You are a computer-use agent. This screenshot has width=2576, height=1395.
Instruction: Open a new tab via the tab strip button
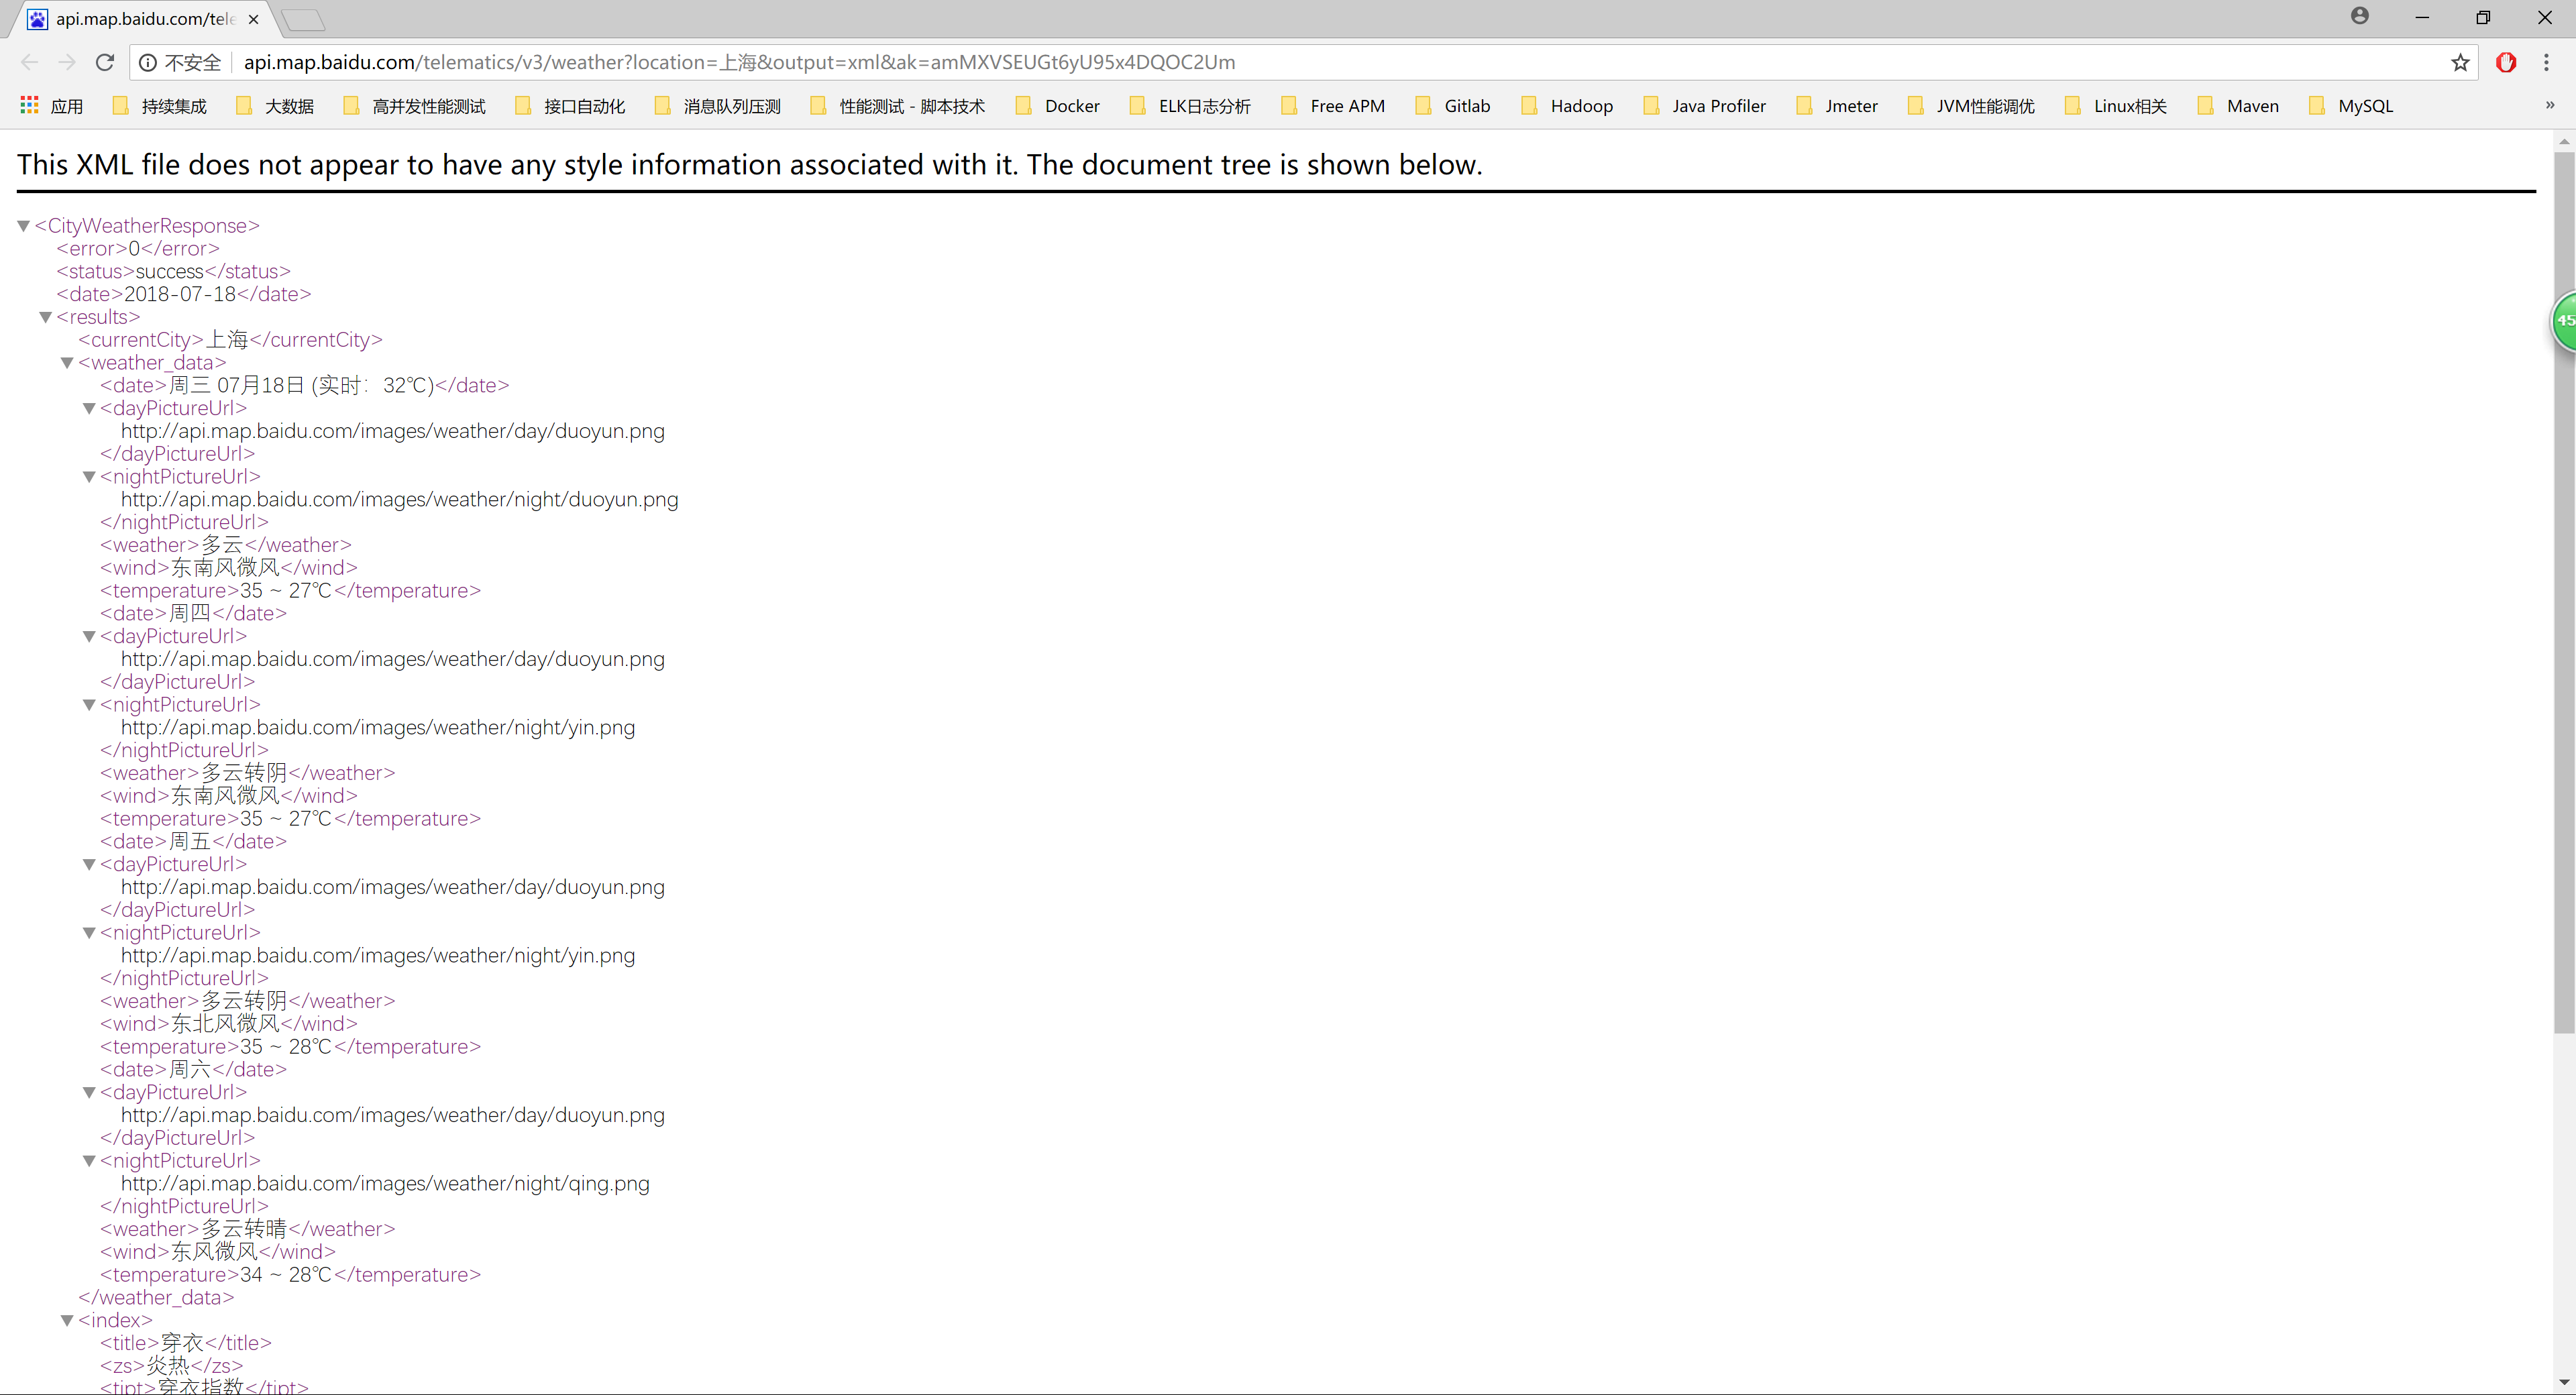pos(303,19)
